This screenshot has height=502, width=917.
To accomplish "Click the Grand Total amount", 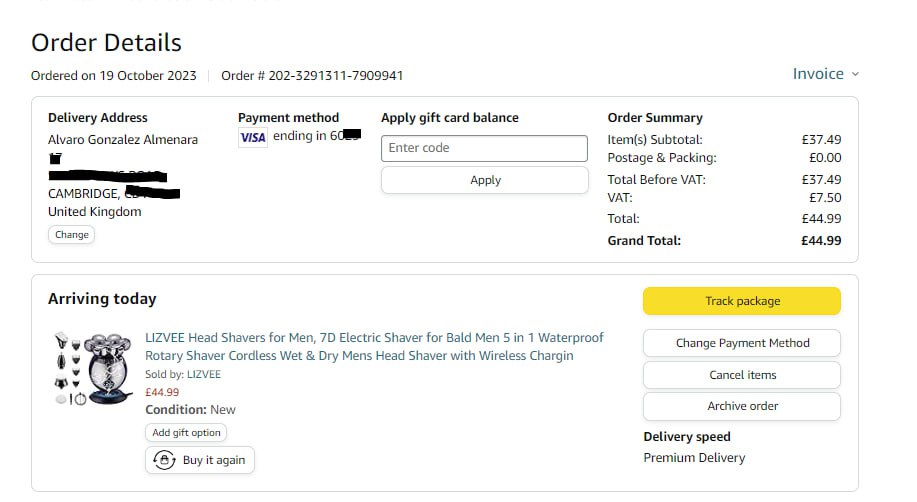I will [820, 240].
